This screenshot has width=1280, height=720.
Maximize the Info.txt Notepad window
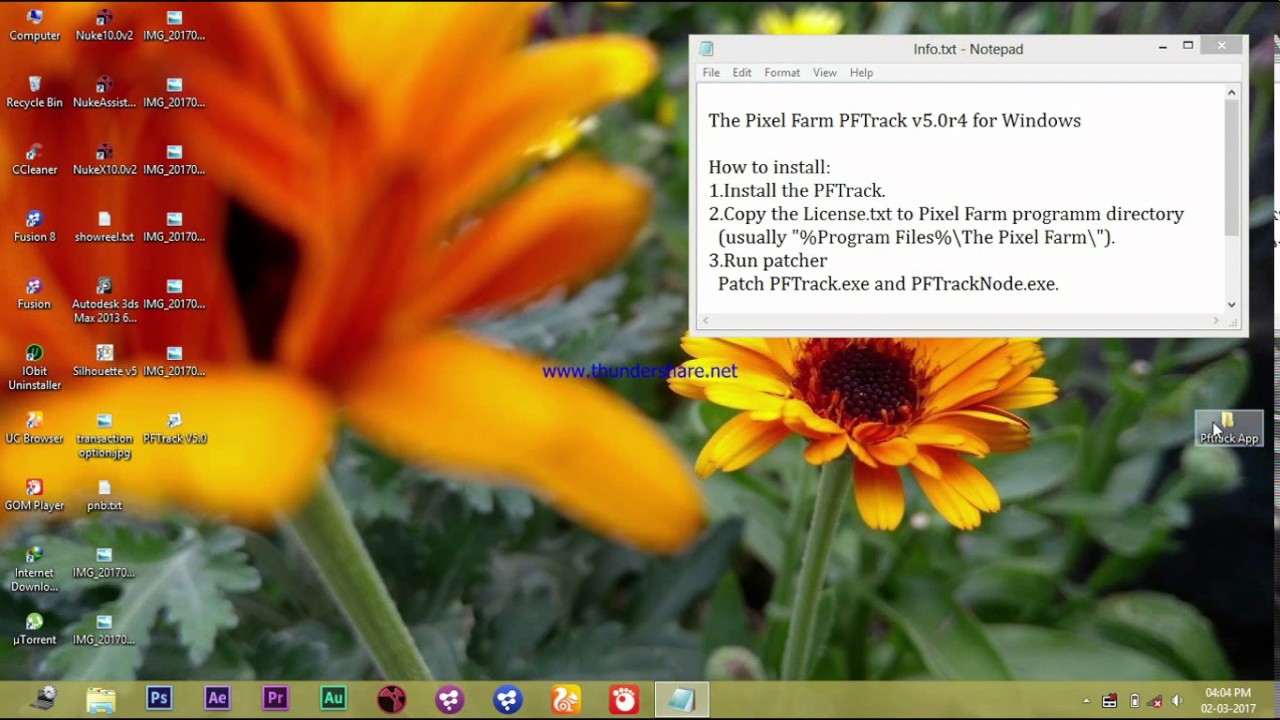pyautogui.click(x=1188, y=46)
